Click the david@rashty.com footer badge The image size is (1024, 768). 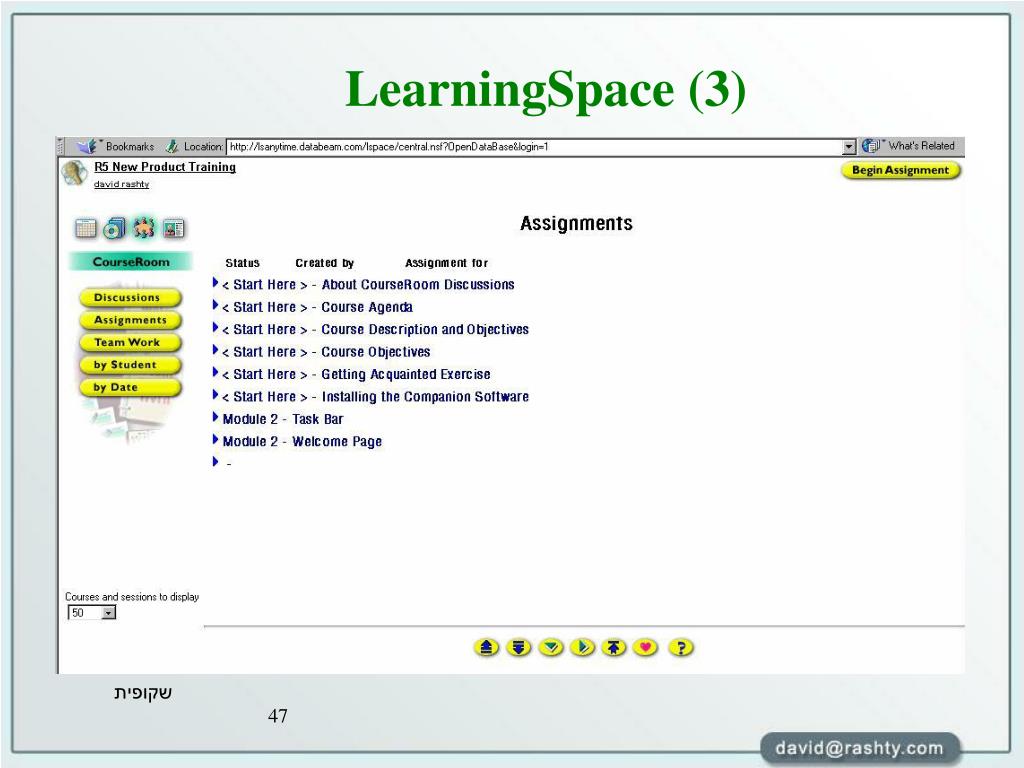(860, 748)
